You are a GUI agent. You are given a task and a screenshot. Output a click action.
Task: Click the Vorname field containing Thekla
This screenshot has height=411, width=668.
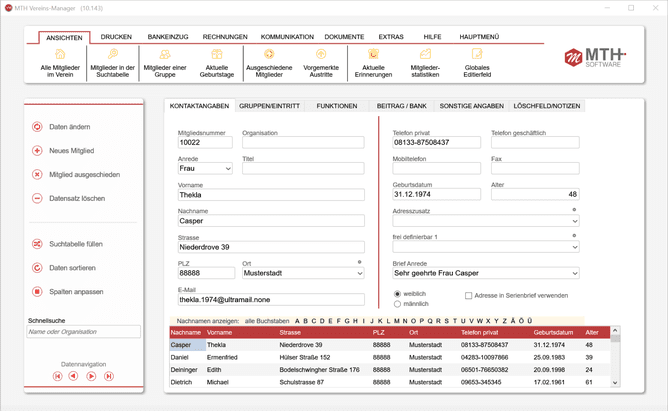271,195
